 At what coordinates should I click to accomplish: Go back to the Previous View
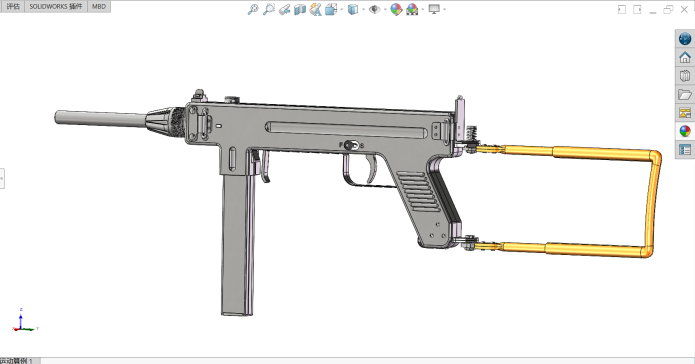[x=284, y=9]
